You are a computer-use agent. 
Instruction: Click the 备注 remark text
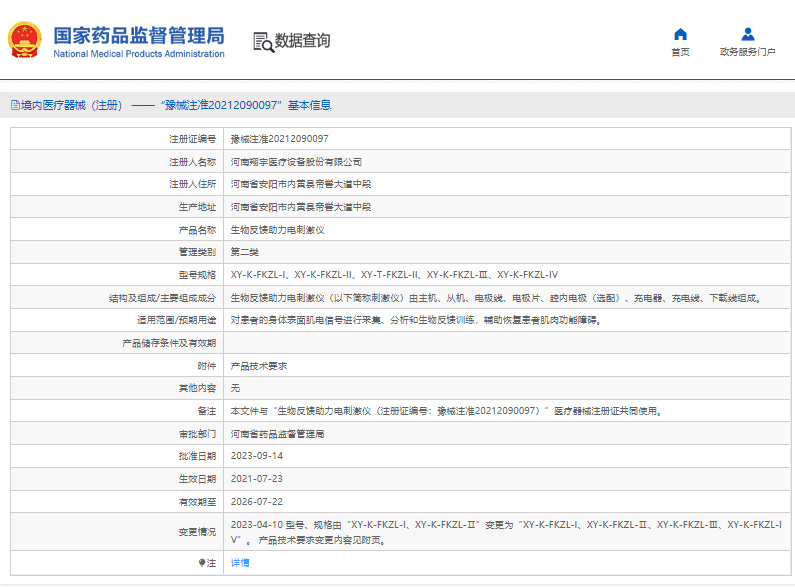click(446, 411)
